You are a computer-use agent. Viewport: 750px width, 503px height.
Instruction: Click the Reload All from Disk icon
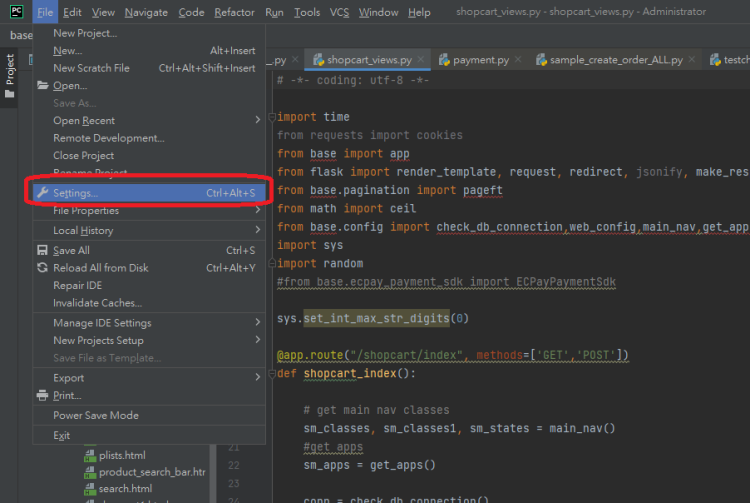click(42, 268)
